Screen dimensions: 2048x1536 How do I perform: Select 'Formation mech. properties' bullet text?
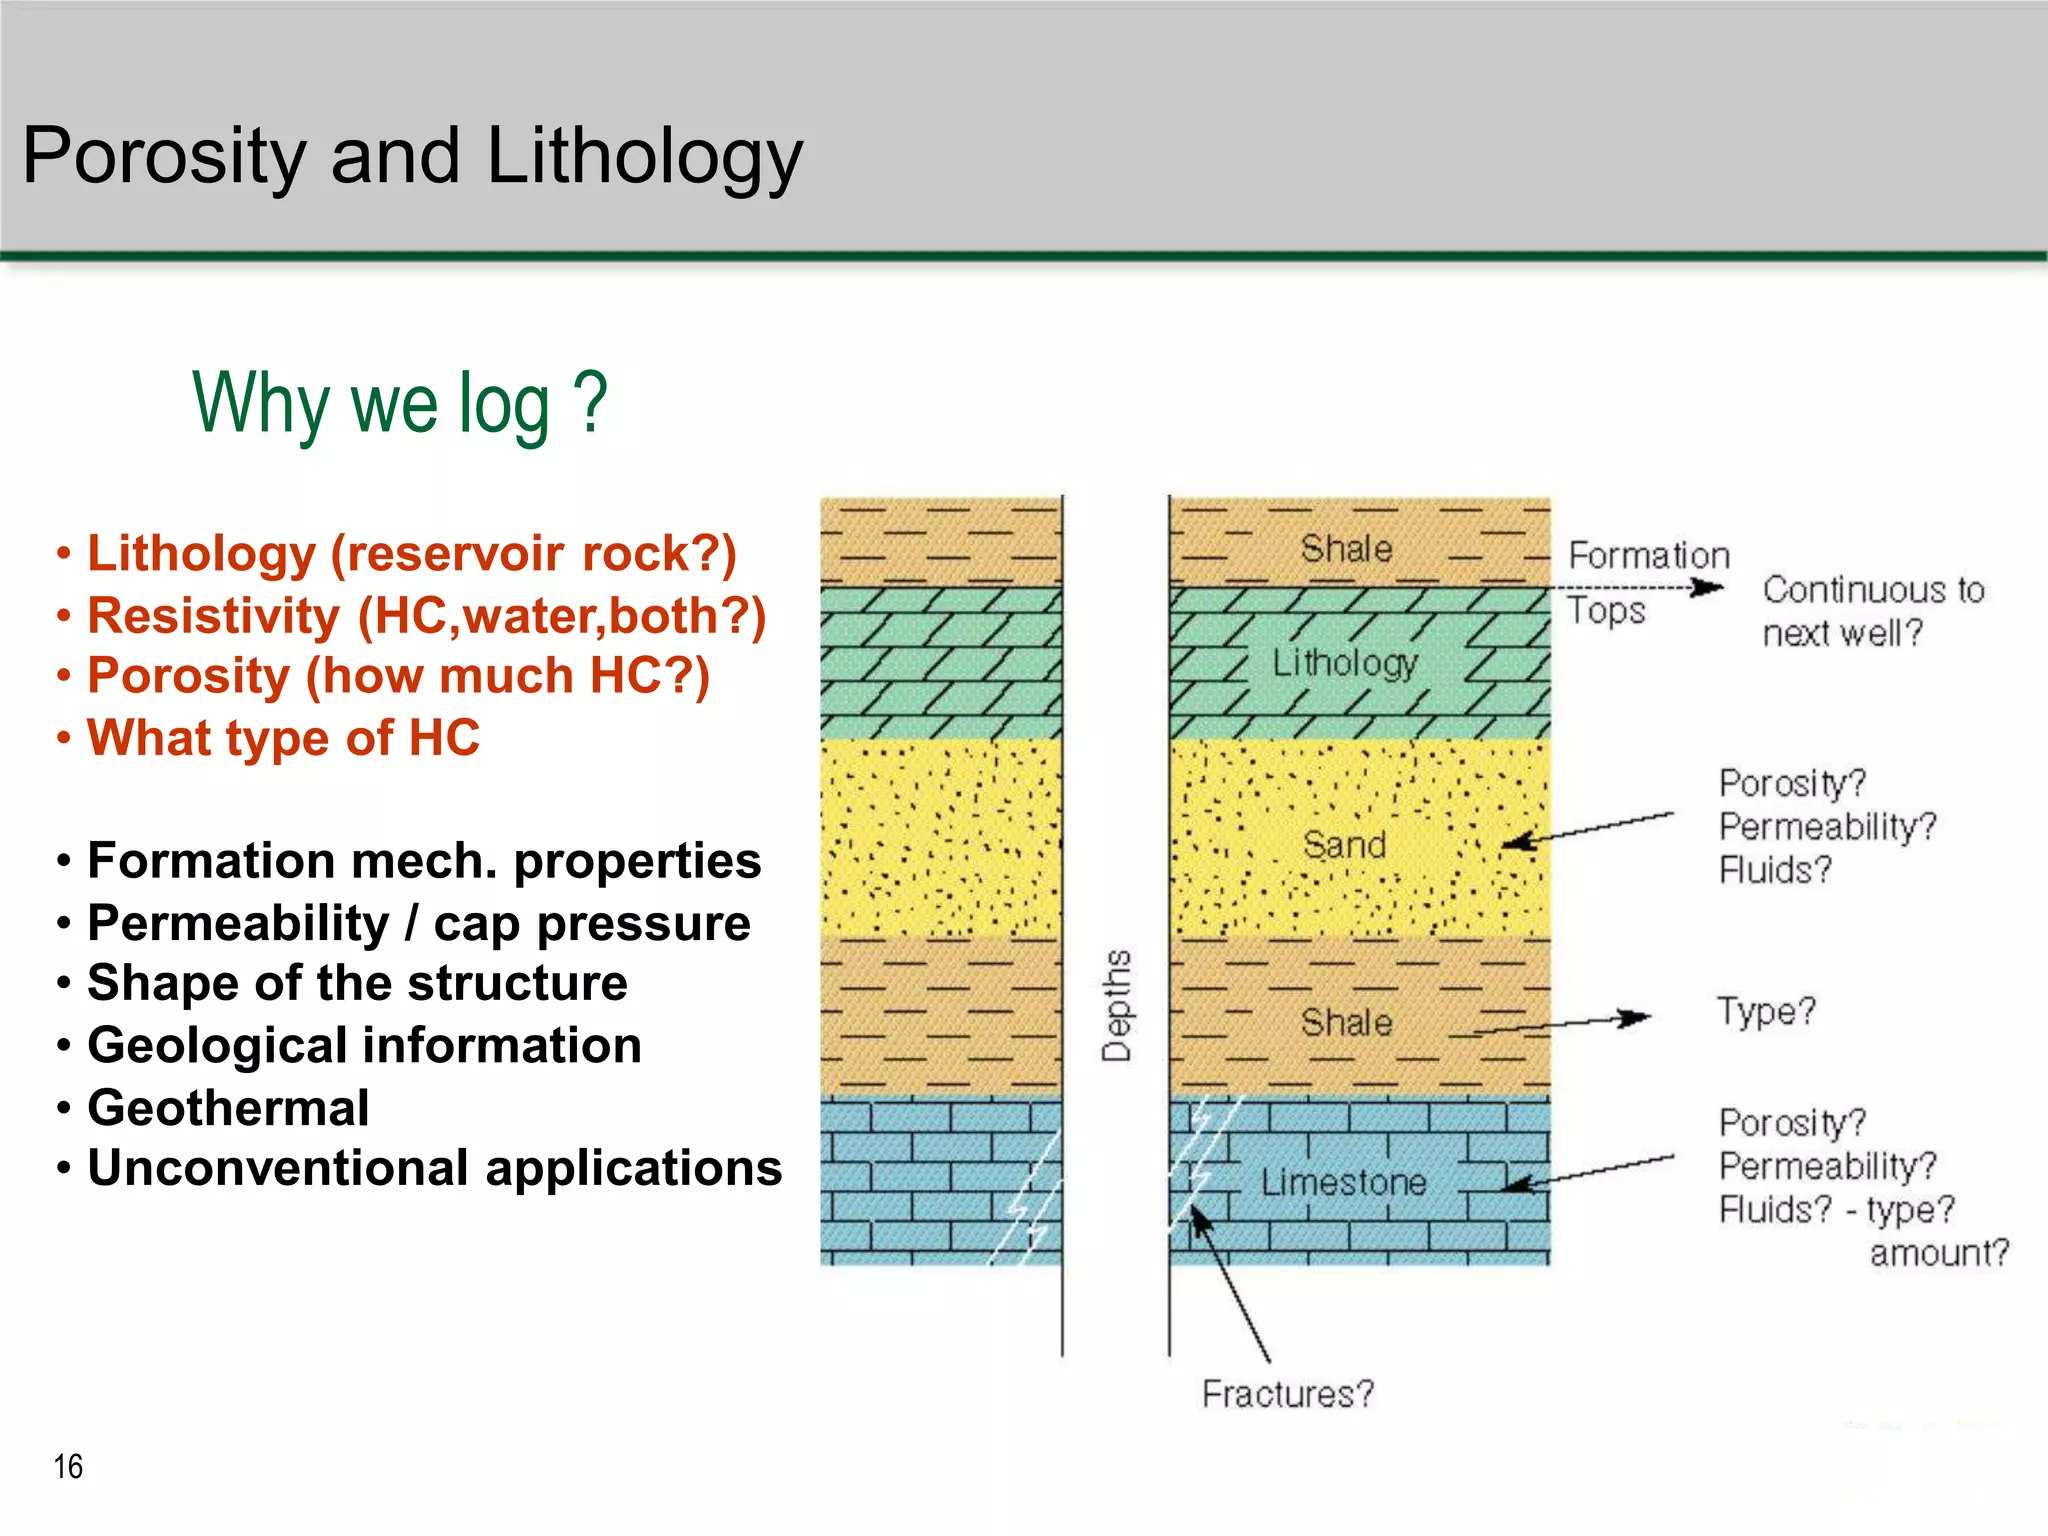click(x=424, y=861)
